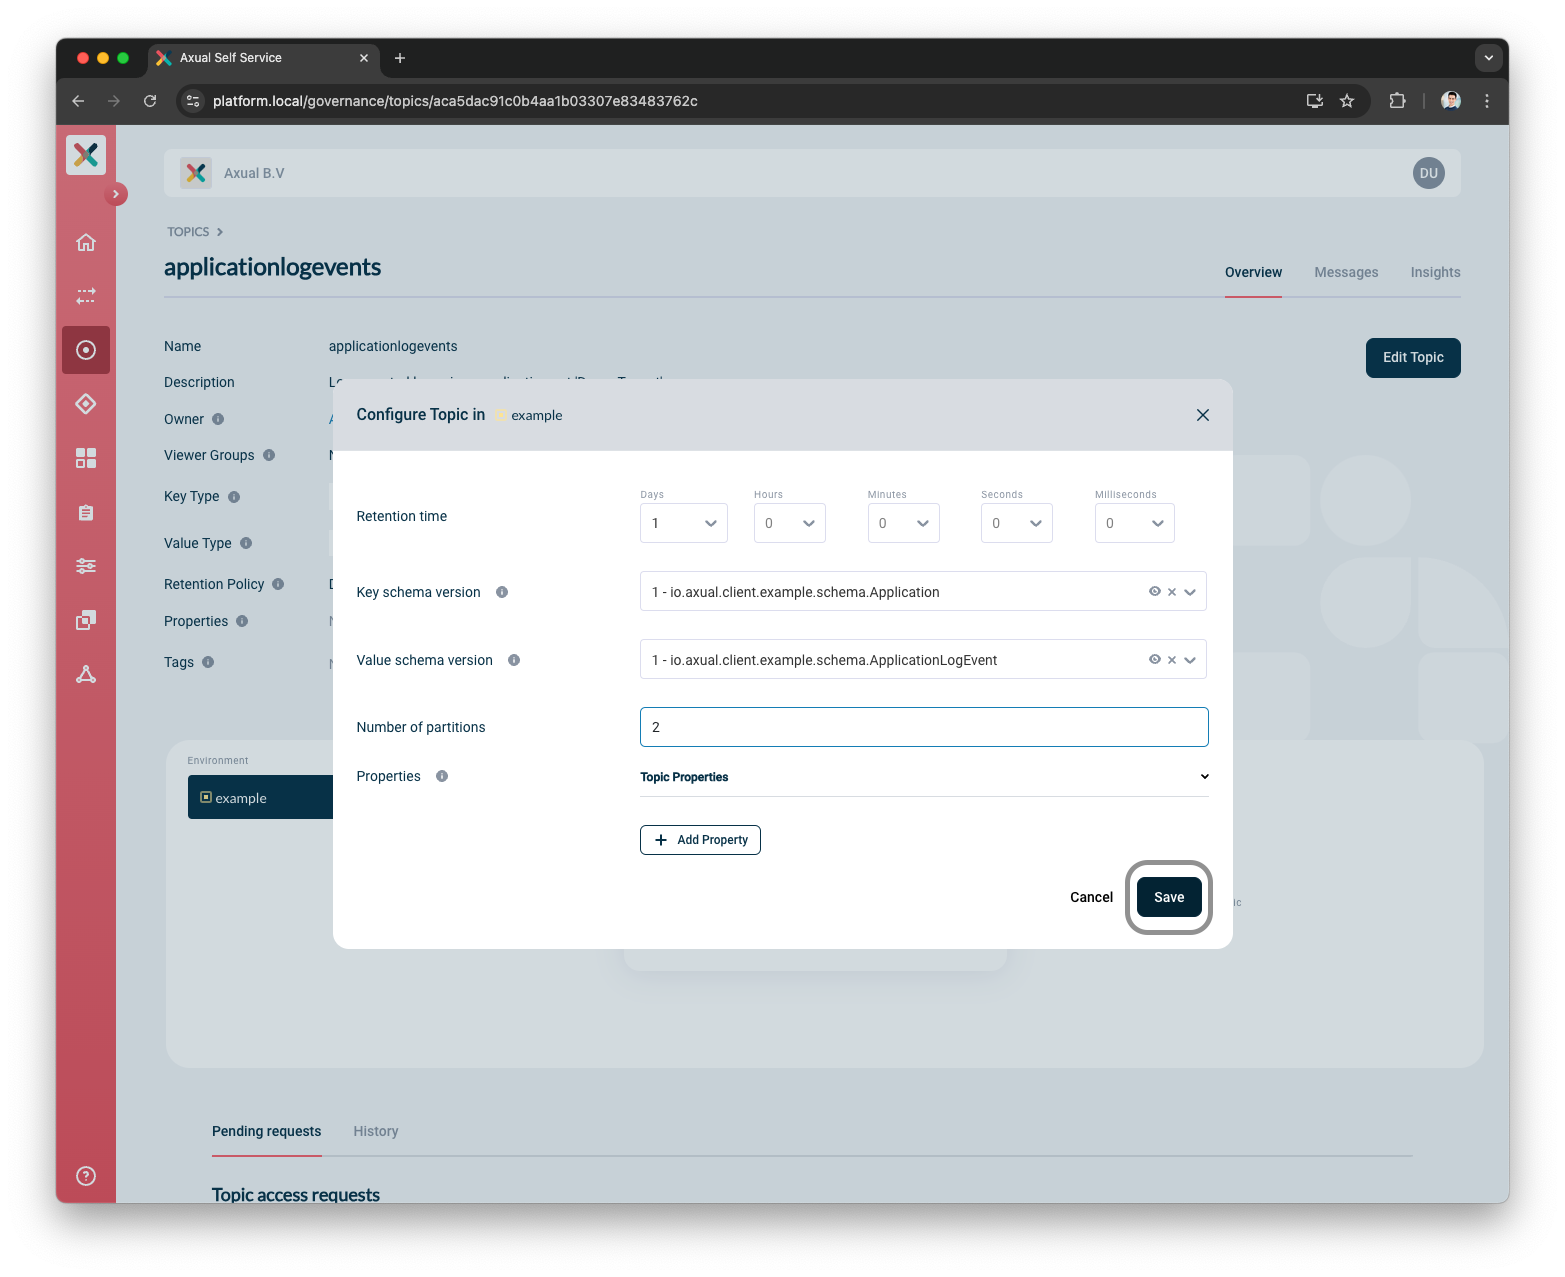Open the Milliseconds retention dropdown
This screenshot has height=1277, width=1565.
coord(1135,523)
